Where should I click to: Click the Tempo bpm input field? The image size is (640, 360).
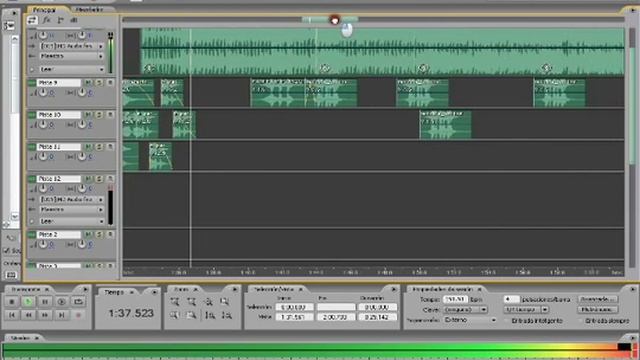(x=455, y=299)
